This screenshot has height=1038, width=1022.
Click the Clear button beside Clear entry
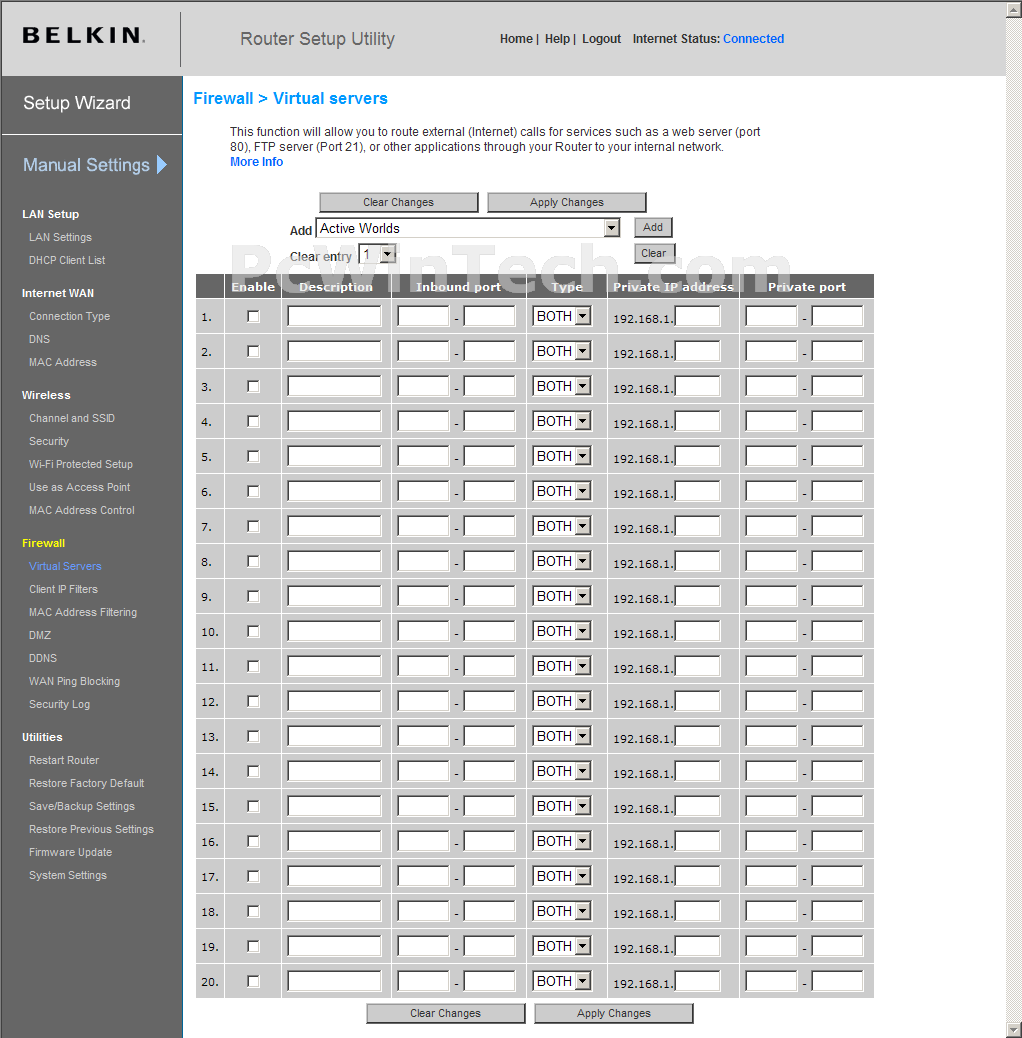(x=653, y=253)
